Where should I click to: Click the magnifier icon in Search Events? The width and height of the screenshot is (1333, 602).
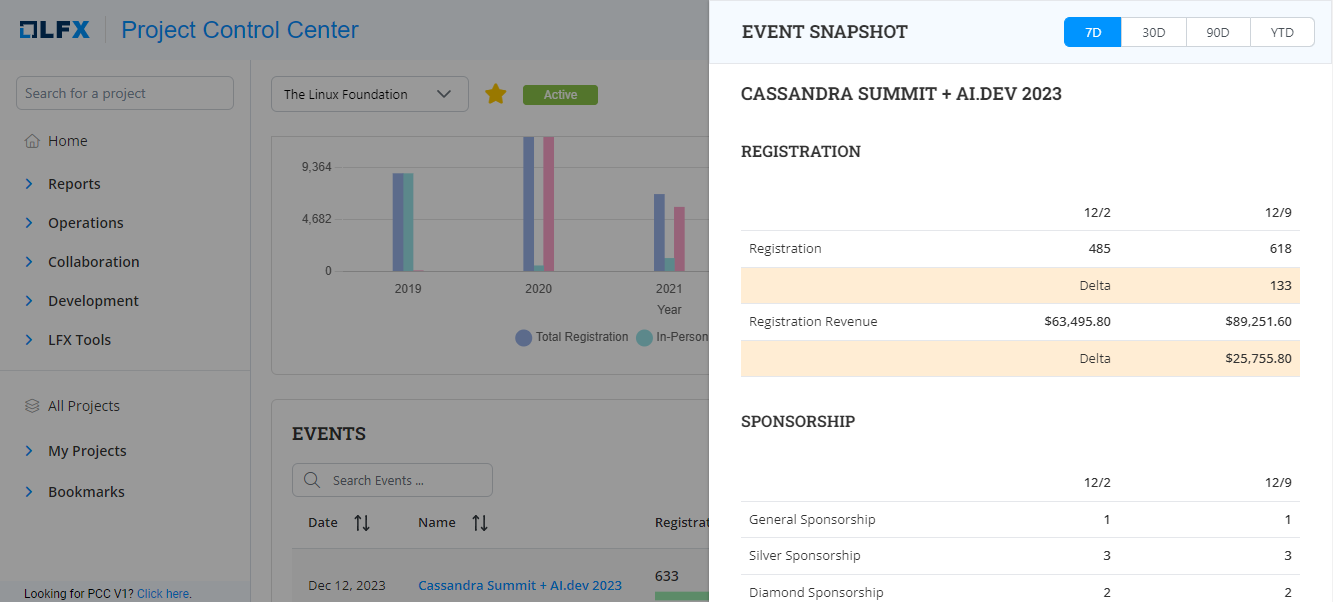tap(312, 480)
